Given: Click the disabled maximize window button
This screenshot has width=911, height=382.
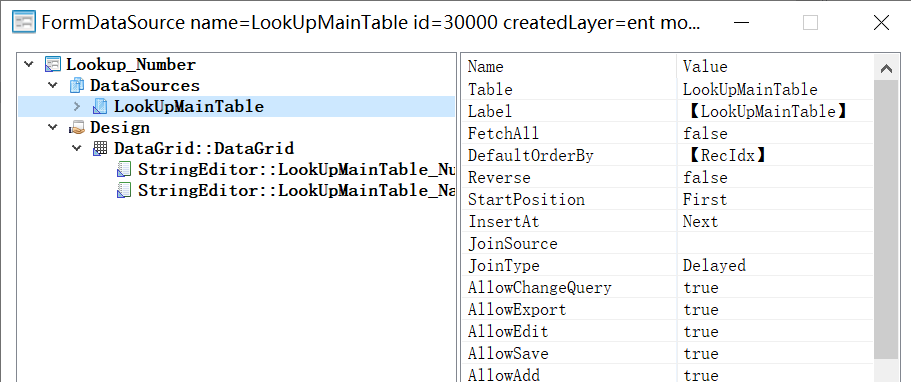Looking at the screenshot, I should pos(810,23).
